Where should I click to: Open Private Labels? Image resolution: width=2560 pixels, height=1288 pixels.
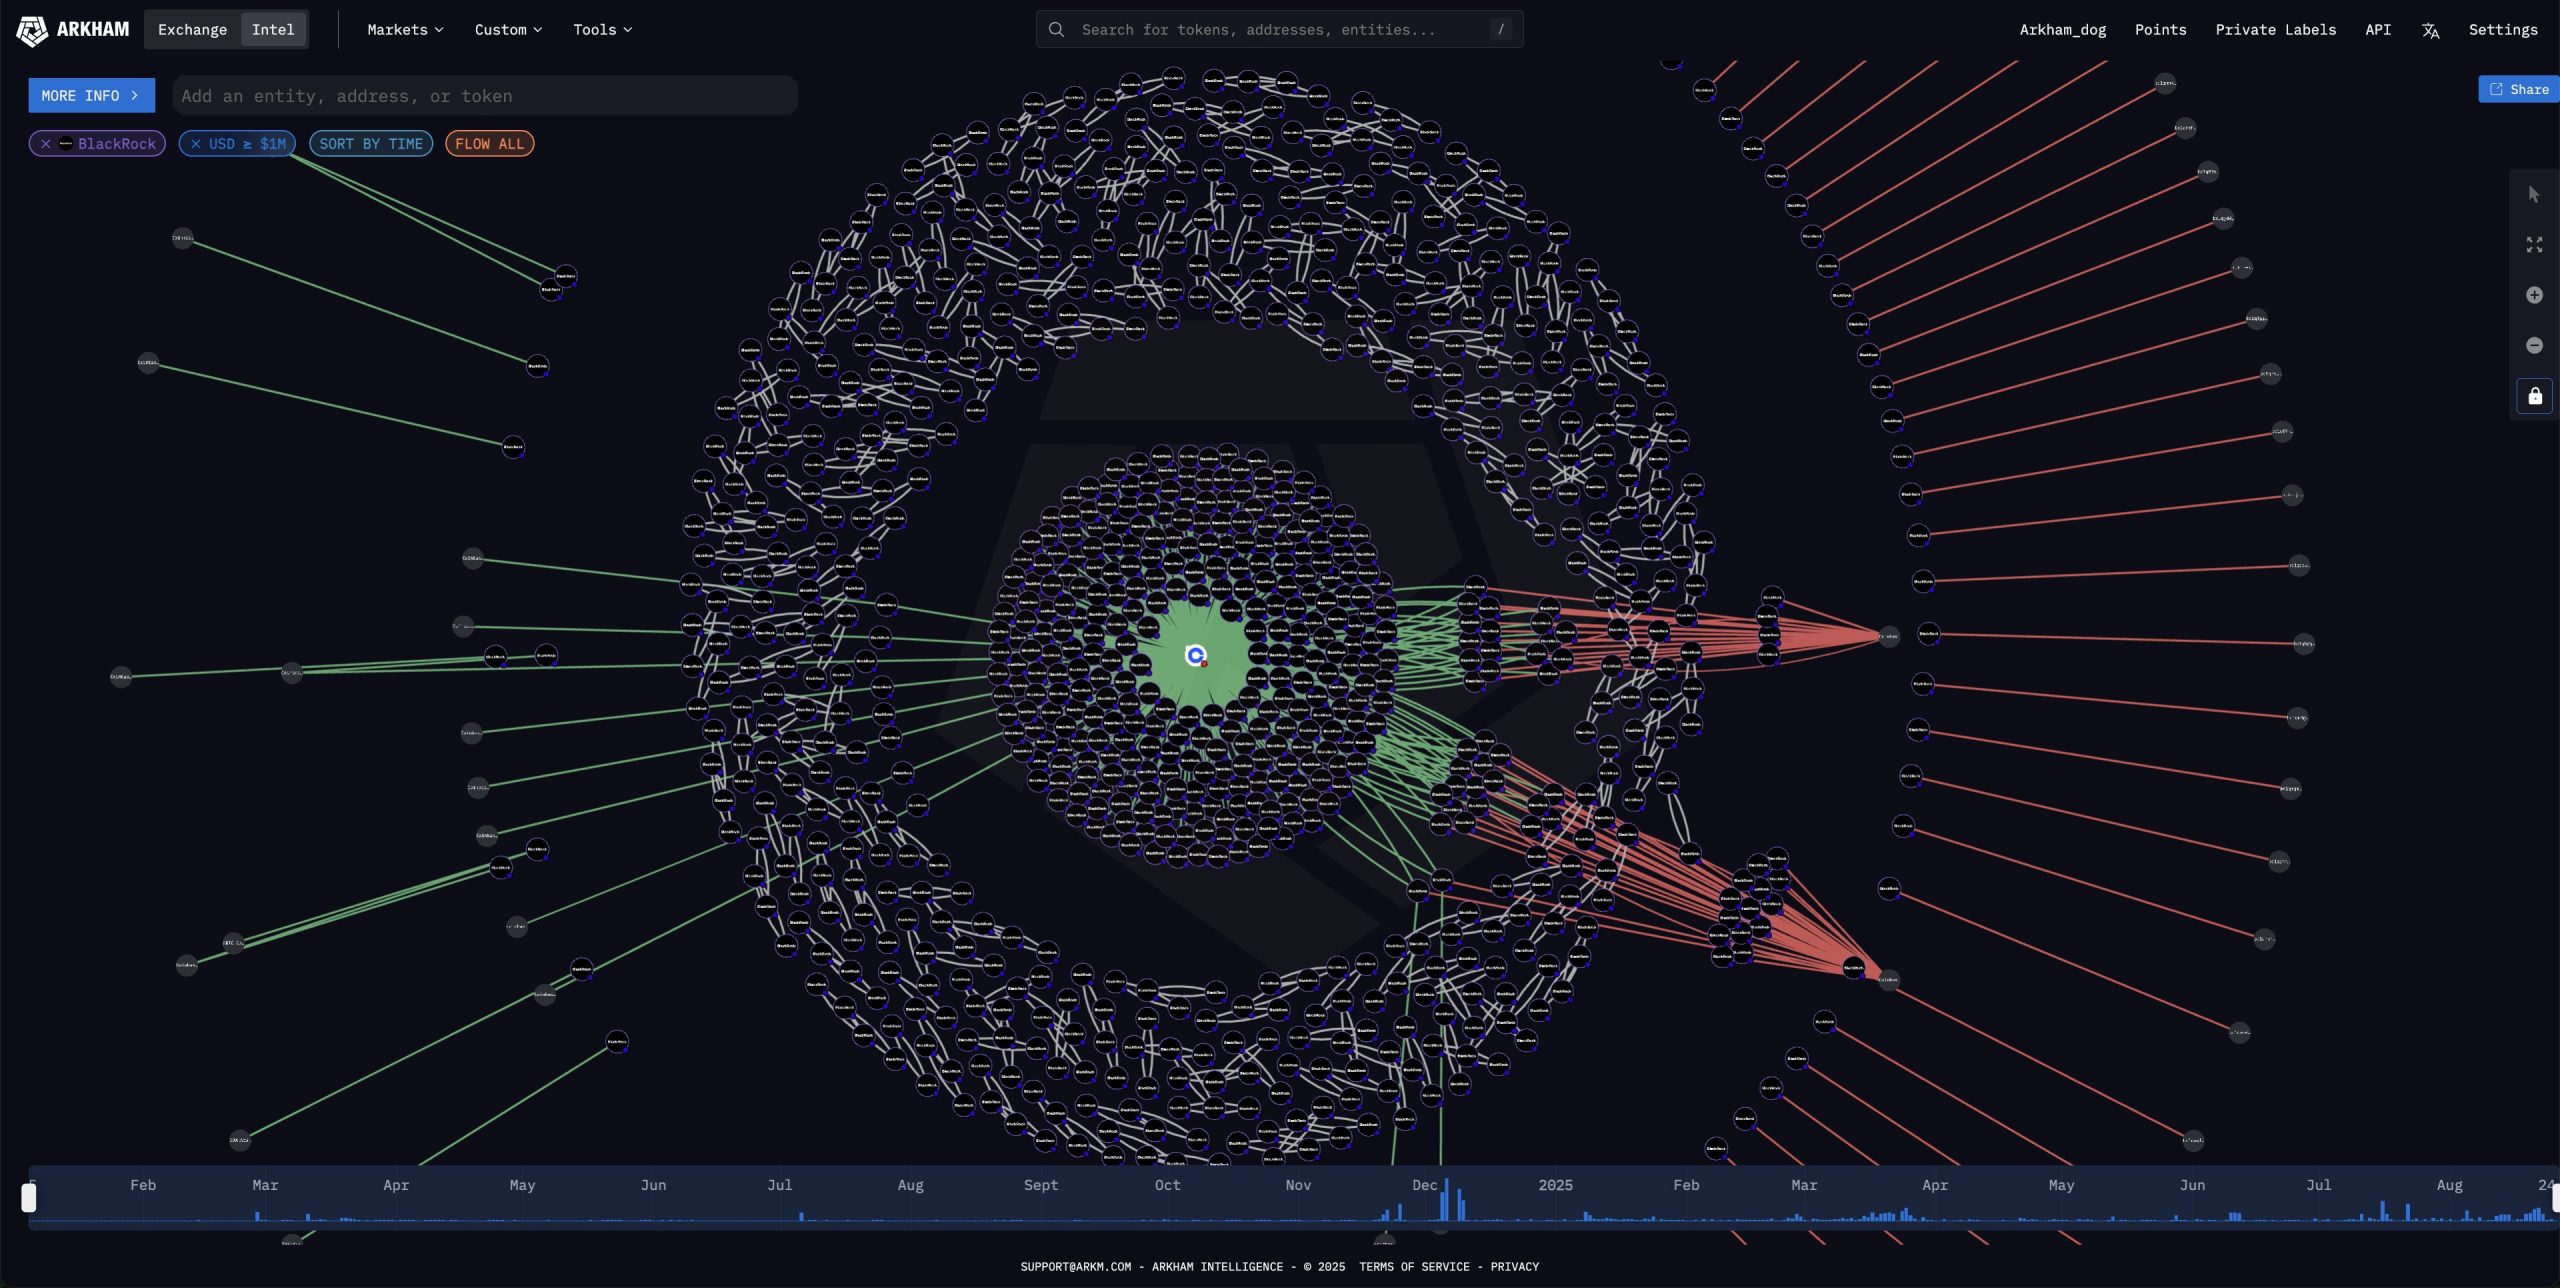pos(2275,30)
